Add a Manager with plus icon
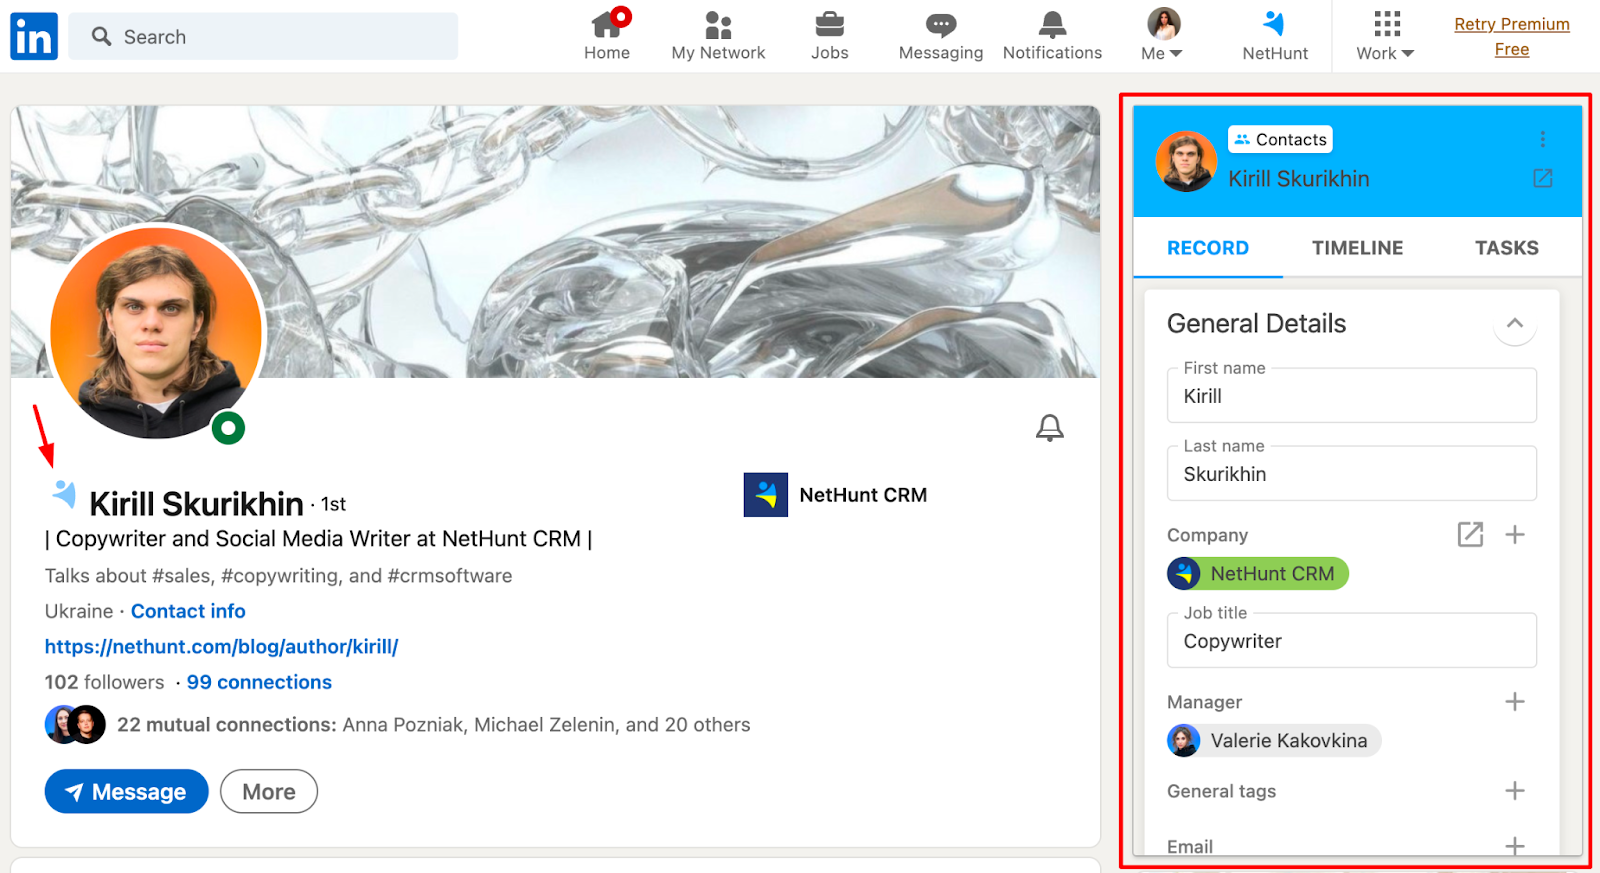This screenshot has height=873, width=1600. pyautogui.click(x=1515, y=701)
